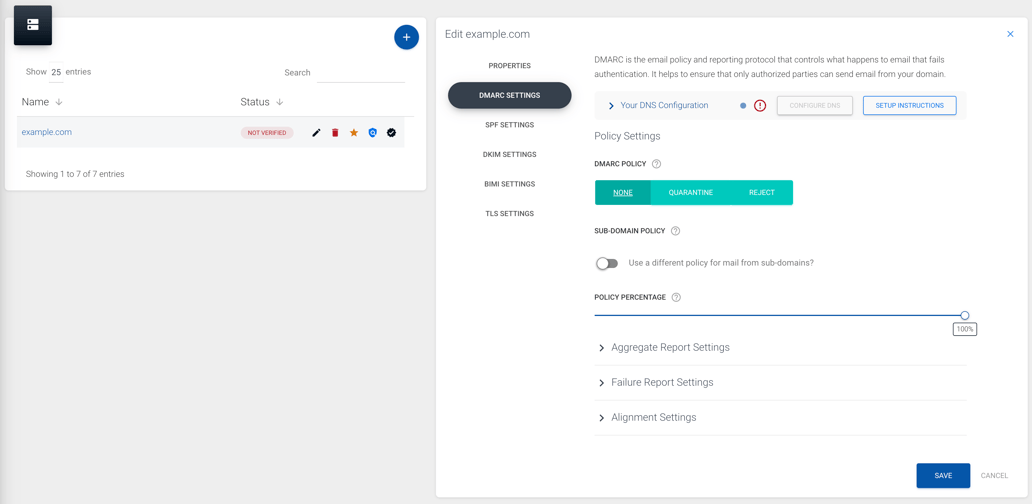Open the server menu icon at top left
The image size is (1032, 504).
33,25
